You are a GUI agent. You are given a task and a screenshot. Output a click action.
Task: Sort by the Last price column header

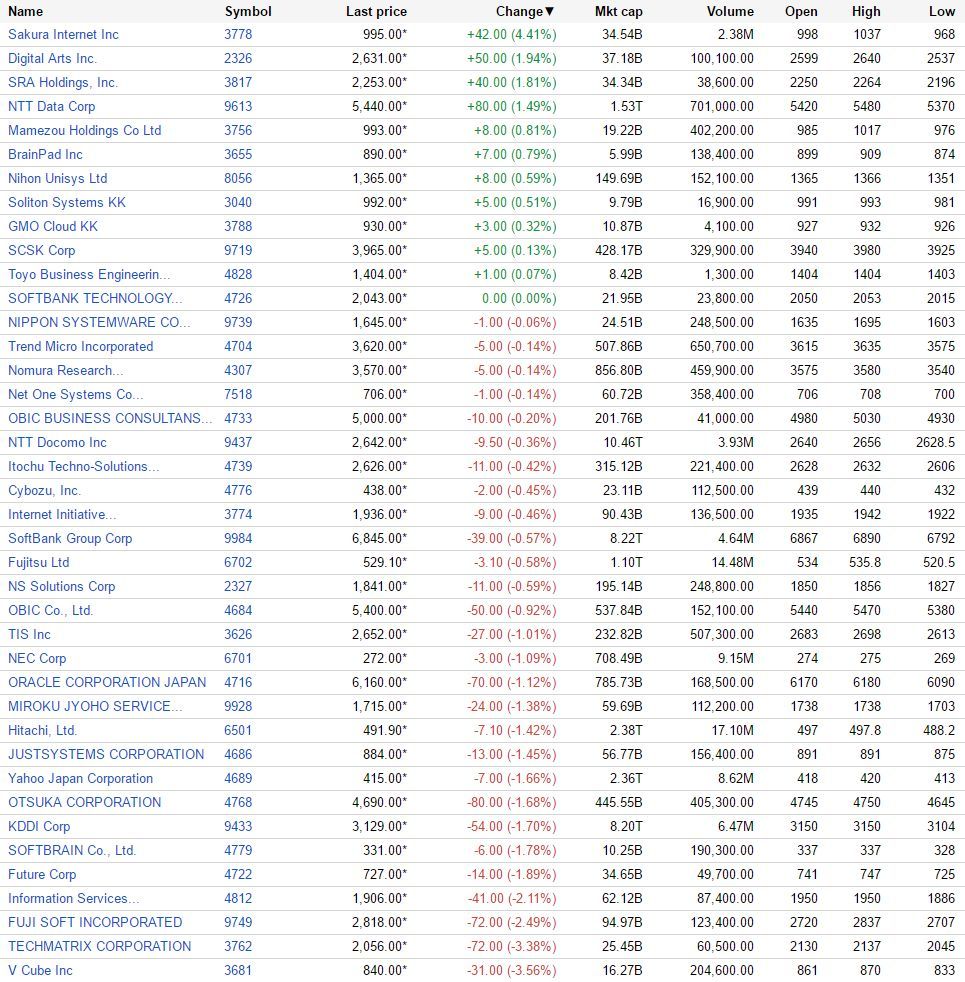376,11
